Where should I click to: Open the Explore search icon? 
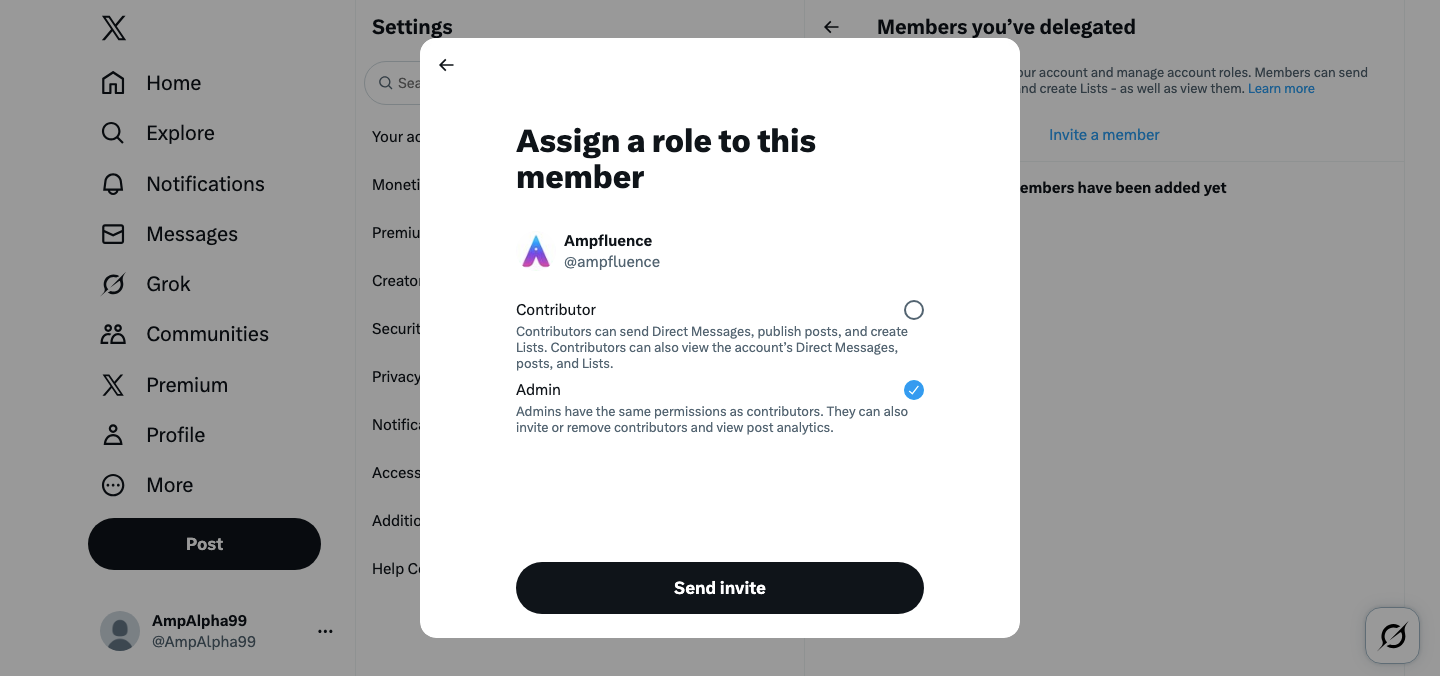(113, 133)
